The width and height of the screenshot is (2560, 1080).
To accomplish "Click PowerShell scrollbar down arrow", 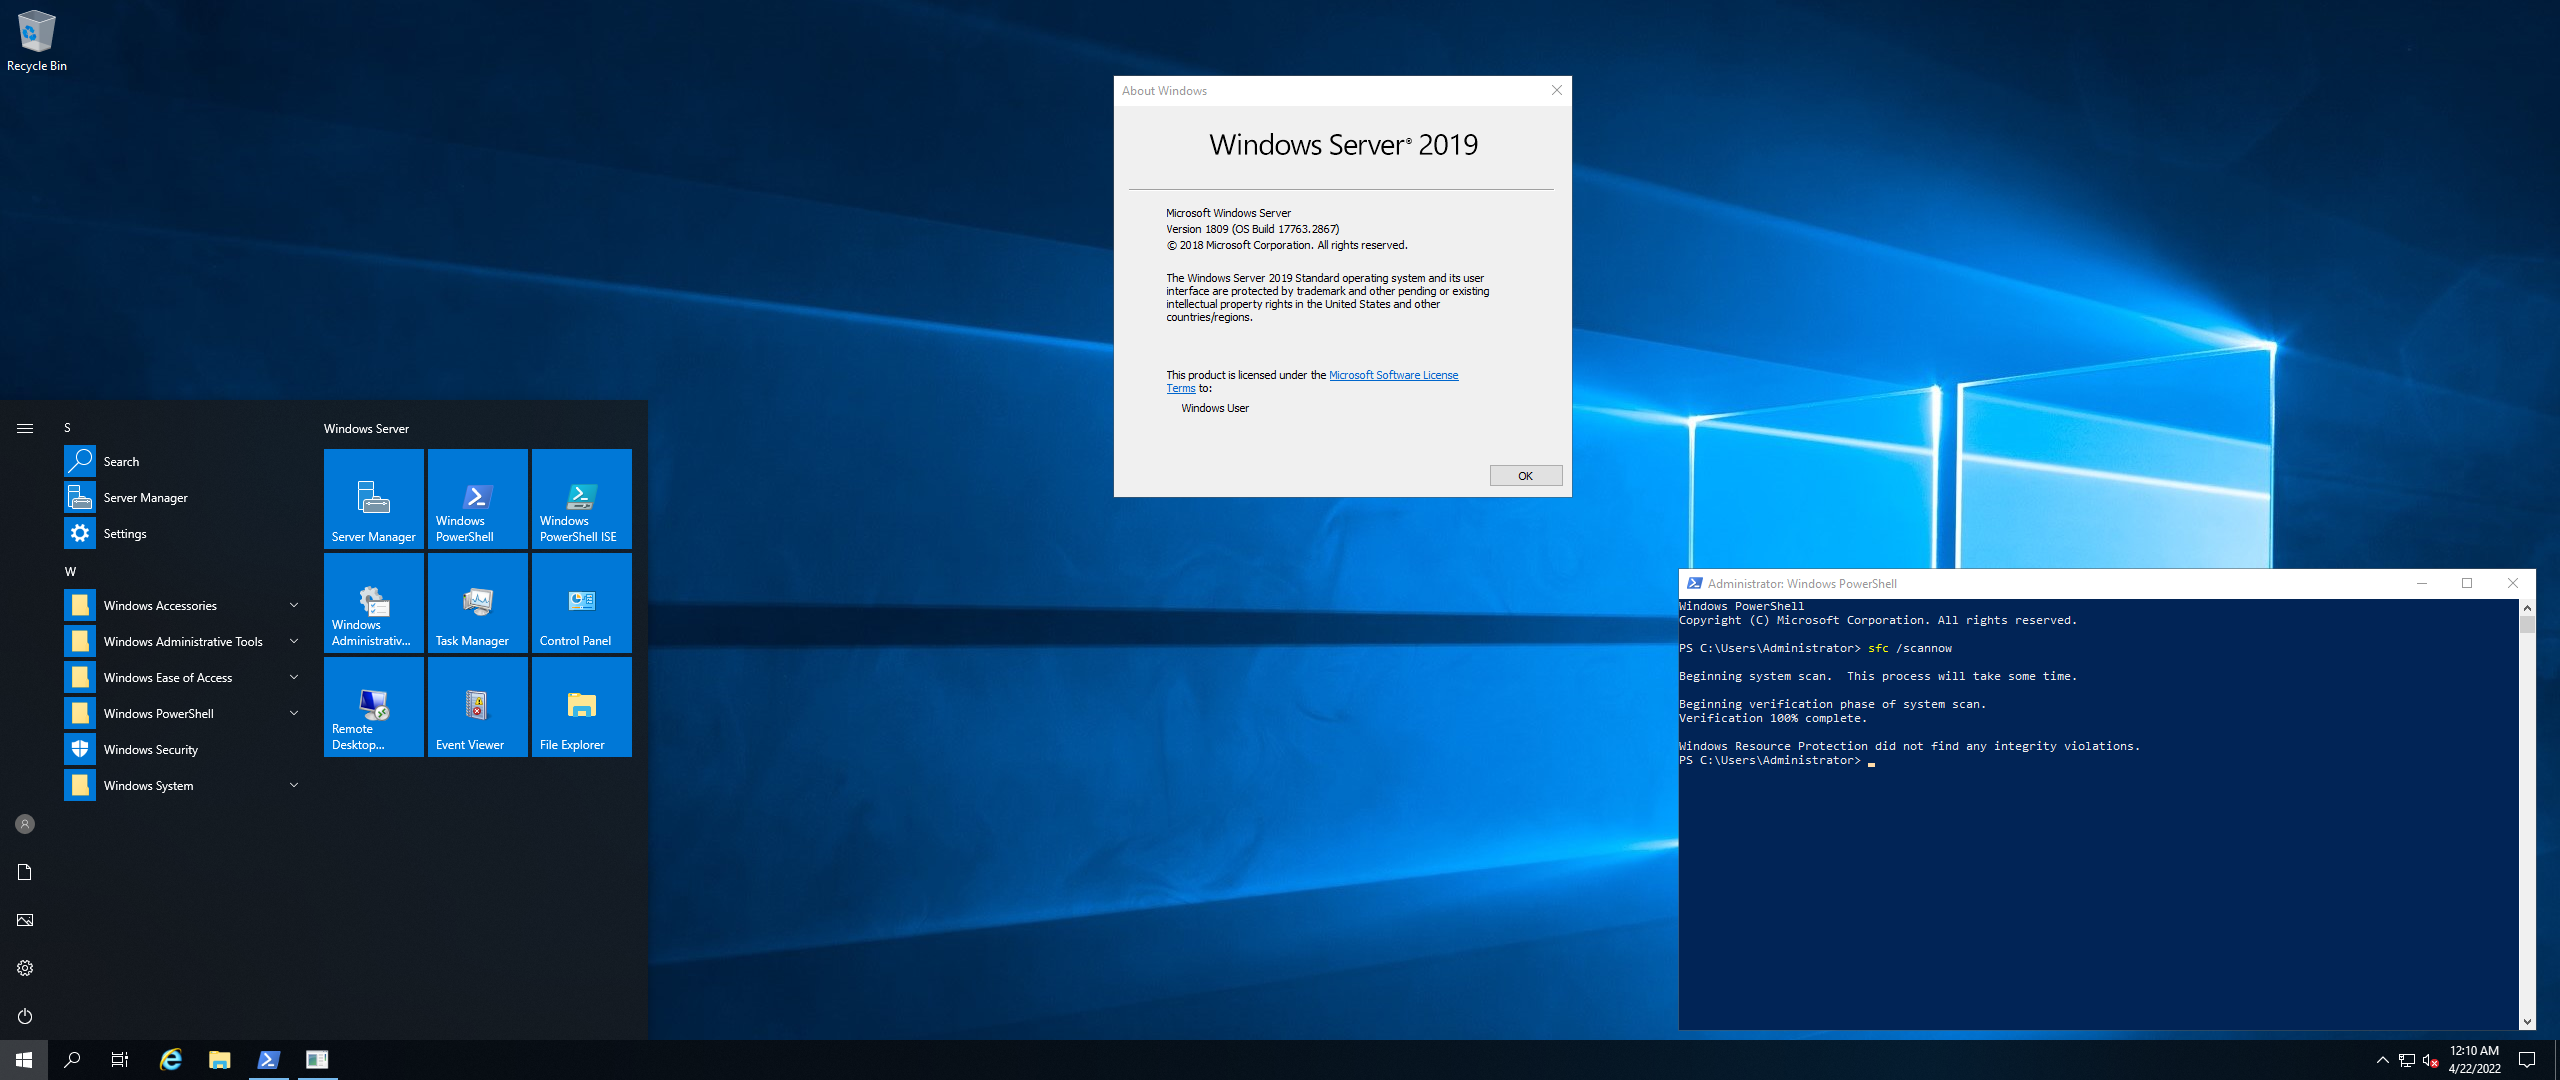I will click(x=2527, y=1022).
